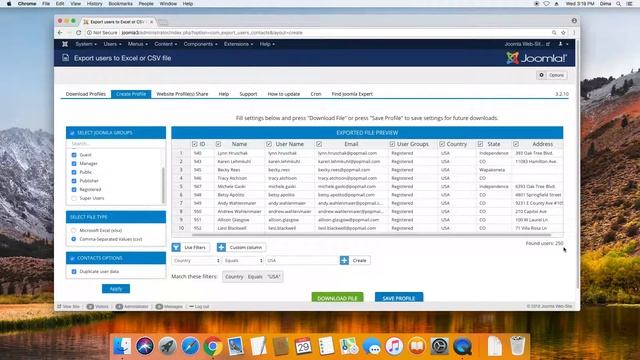Open the Trash in the Dock
This screenshot has width=640, height=360.
[517, 346]
